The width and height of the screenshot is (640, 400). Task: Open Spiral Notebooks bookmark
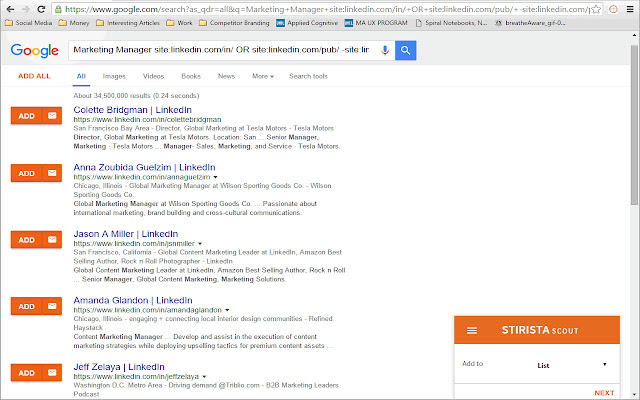pyautogui.click(x=451, y=23)
